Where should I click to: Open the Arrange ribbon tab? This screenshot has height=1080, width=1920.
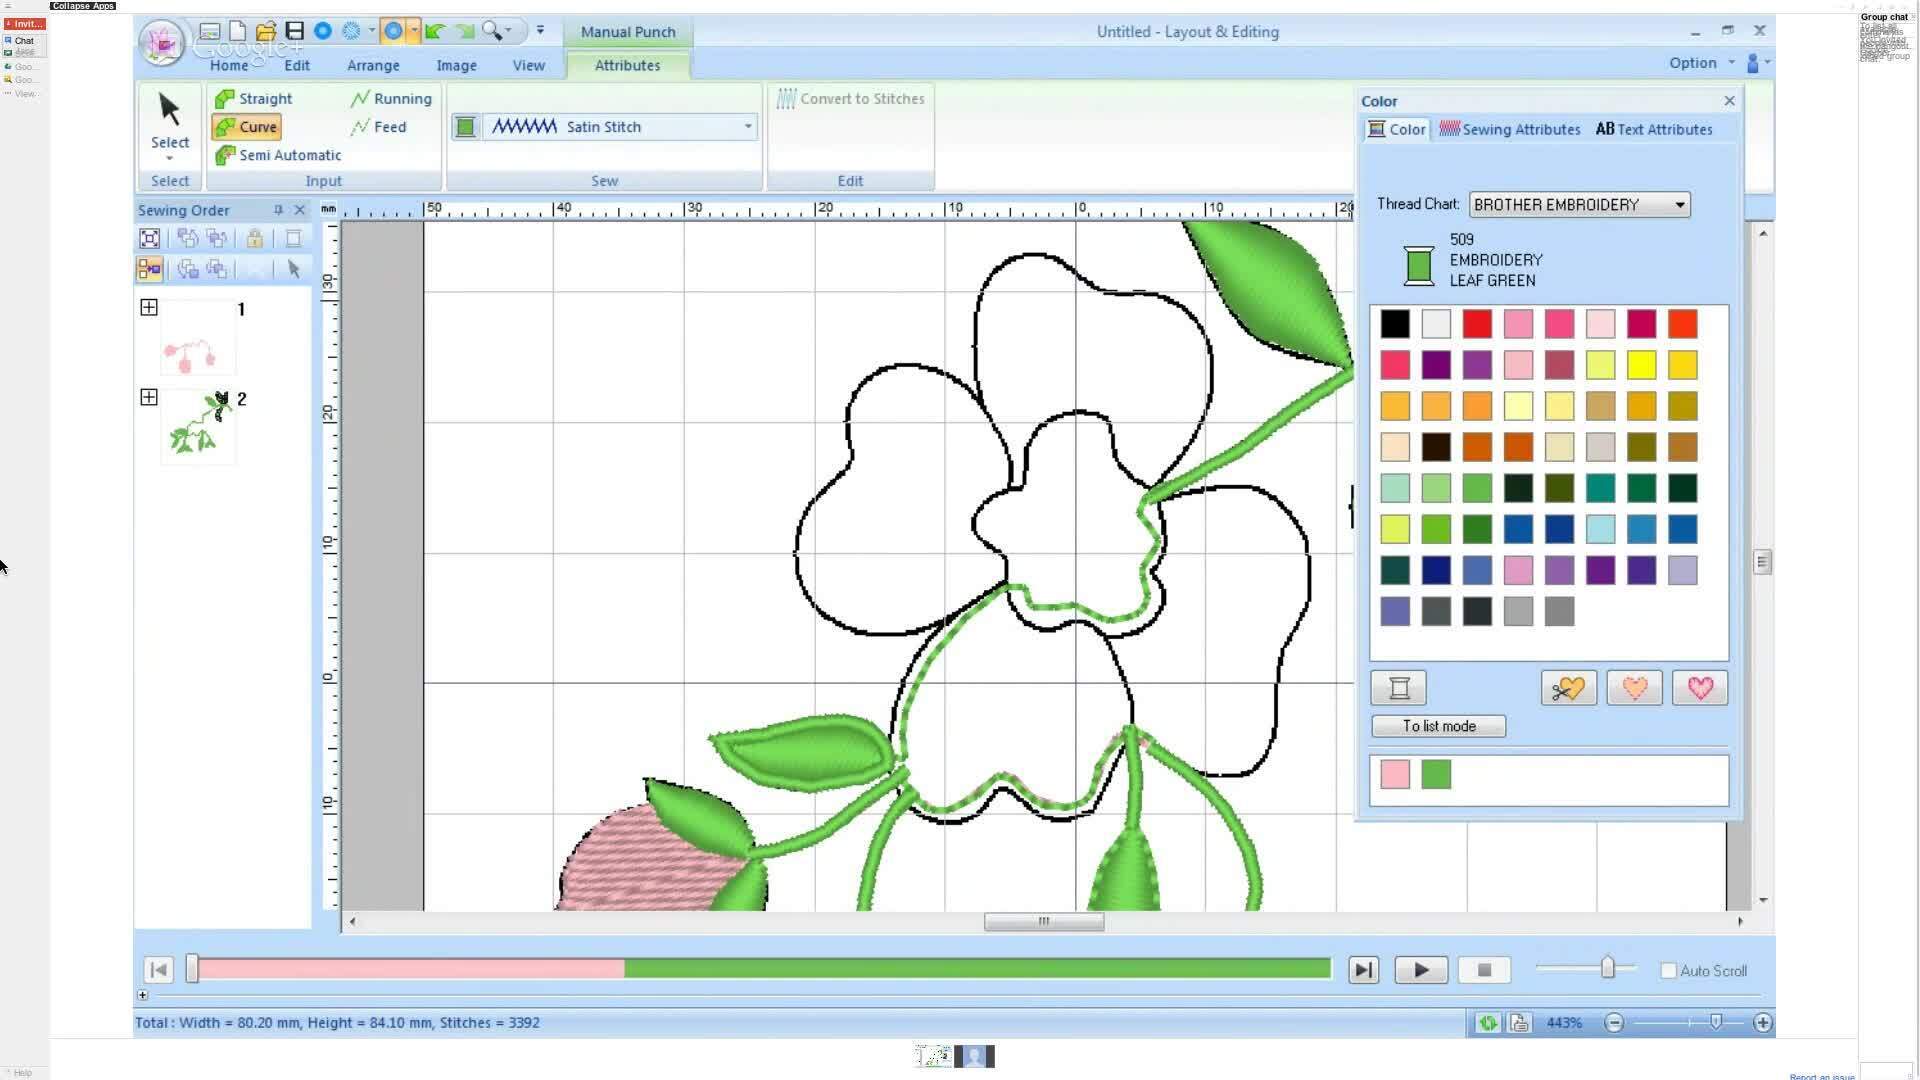372,65
